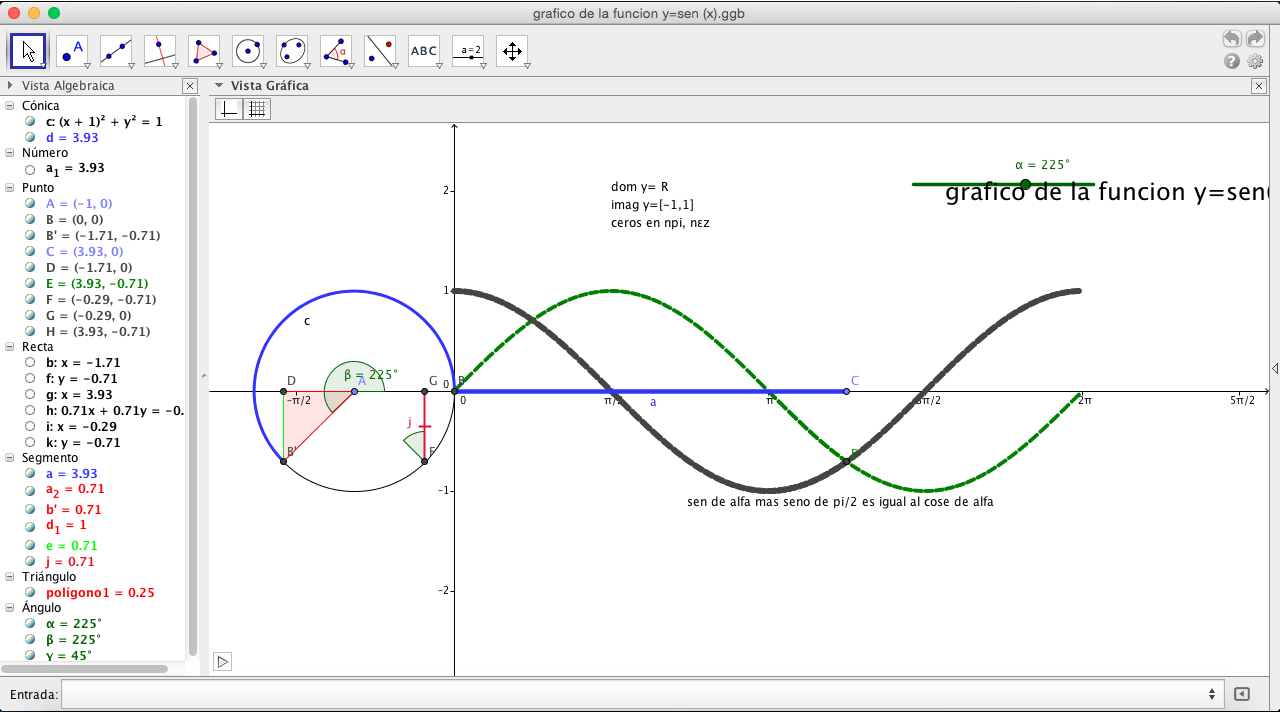The height and width of the screenshot is (712, 1280).
Task: Toggle the axes display button
Action: [x=228, y=109]
